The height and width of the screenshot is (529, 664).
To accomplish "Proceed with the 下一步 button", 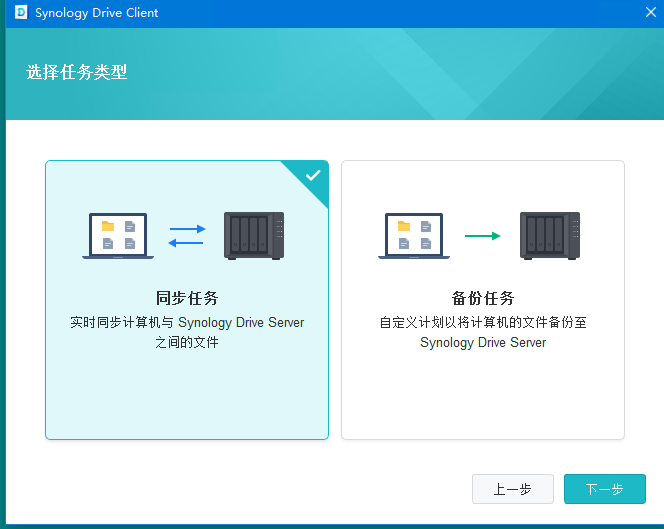I will [x=604, y=489].
